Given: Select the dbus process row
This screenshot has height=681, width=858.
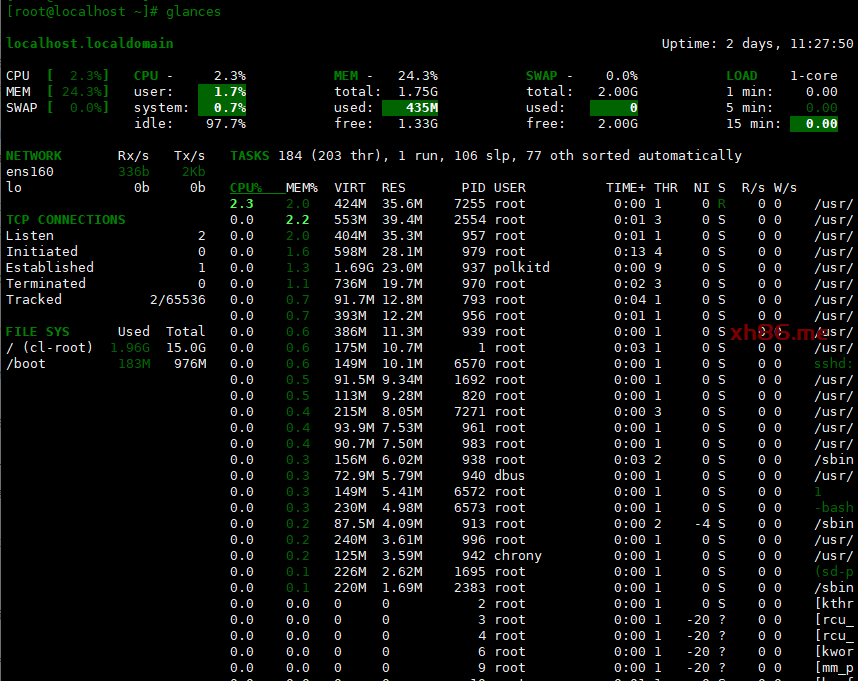Looking at the screenshot, I should (509, 475).
